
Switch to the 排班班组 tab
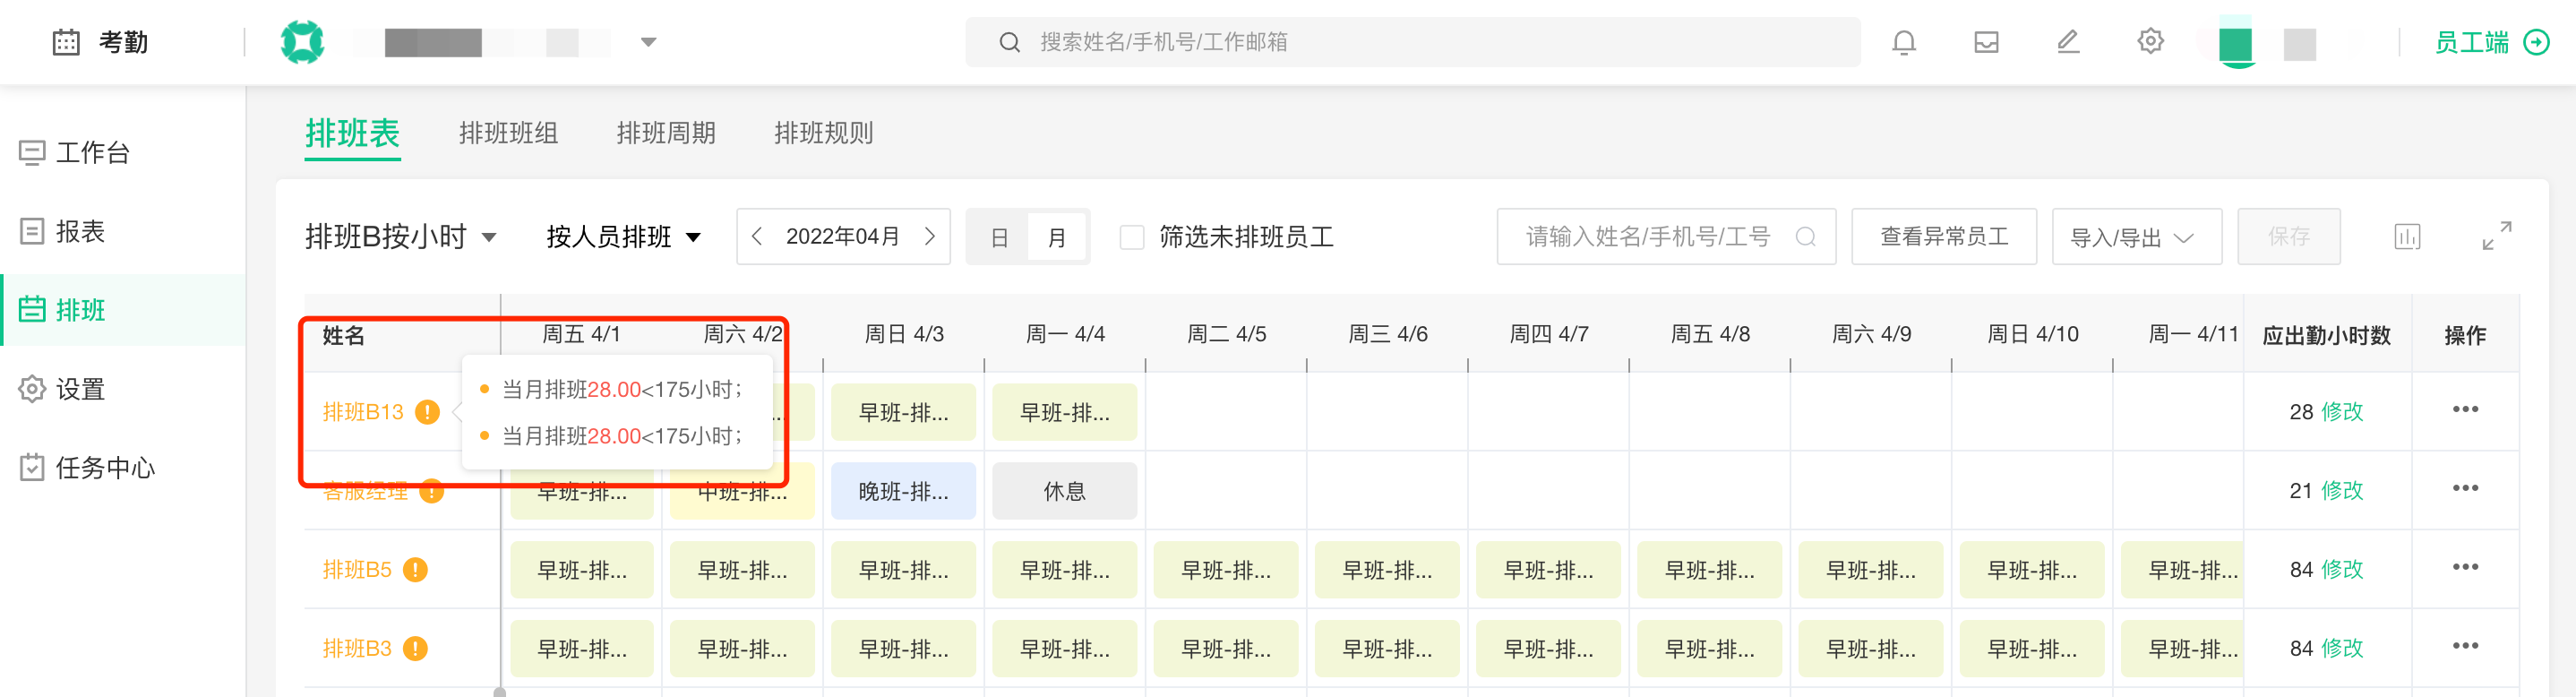pos(508,133)
